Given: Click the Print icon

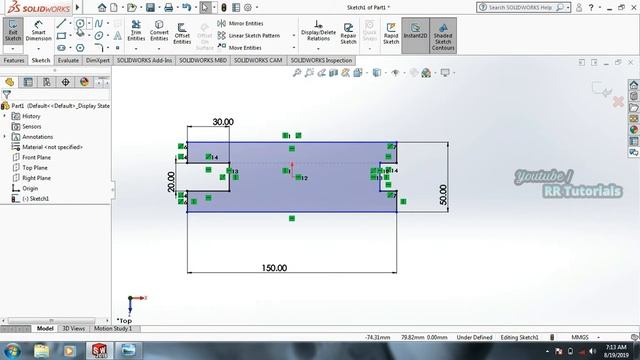Looking at the screenshot, I should pyautogui.click(x=168, y=7).
